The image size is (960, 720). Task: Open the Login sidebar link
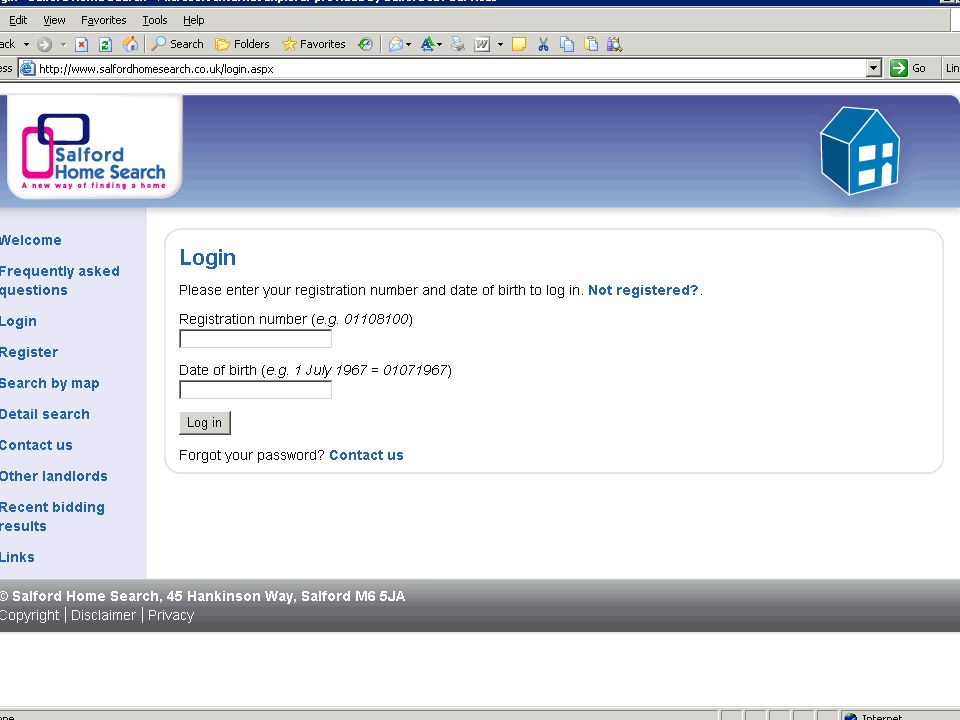[18, 321]
